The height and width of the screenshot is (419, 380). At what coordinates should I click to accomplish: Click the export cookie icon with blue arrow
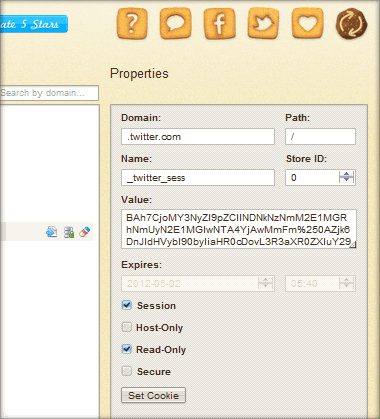(52, 232)
